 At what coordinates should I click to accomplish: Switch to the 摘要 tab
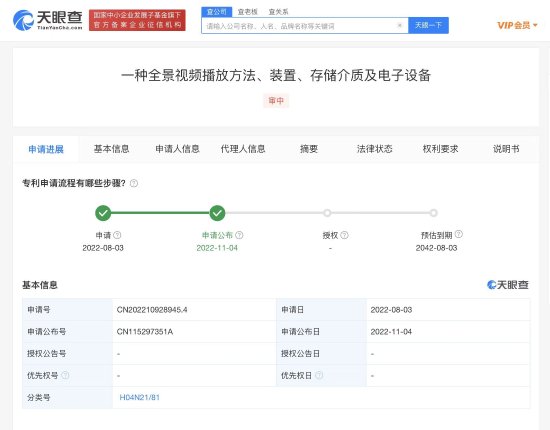point(309,149)
